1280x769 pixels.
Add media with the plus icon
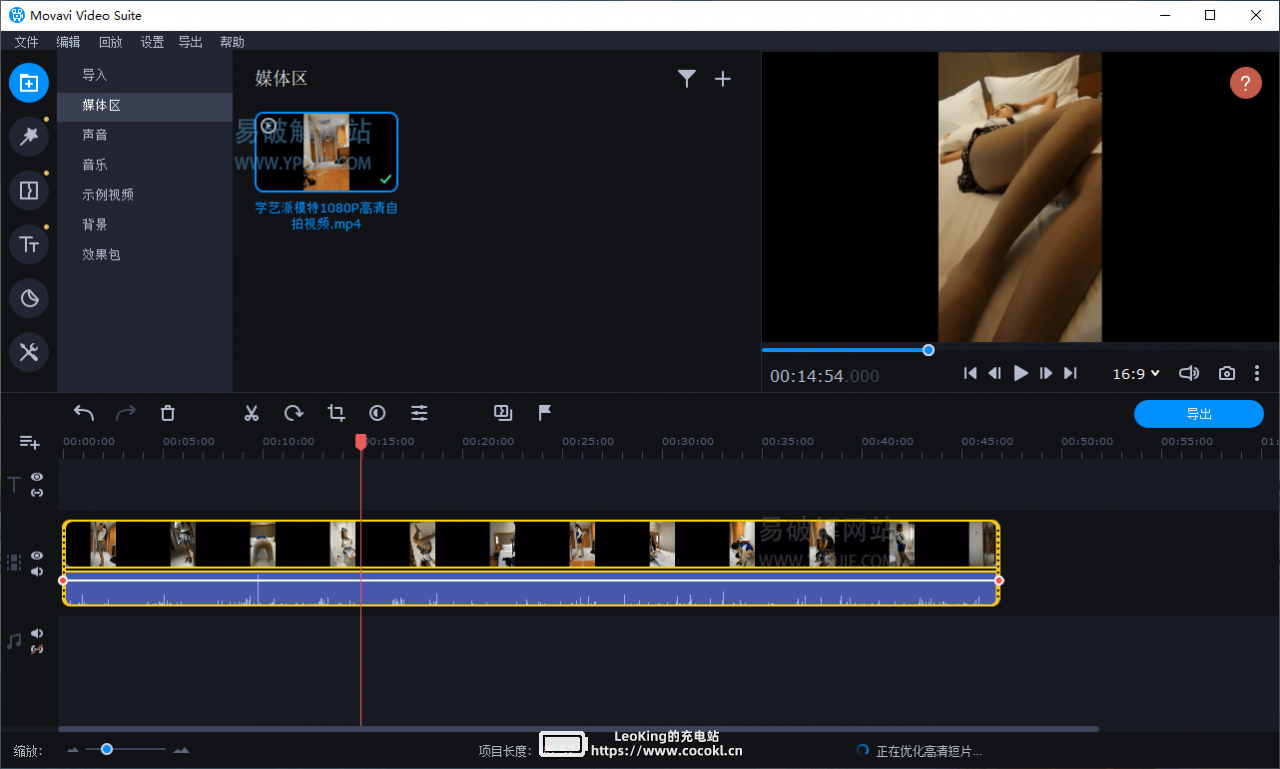(x=723, y=79)
